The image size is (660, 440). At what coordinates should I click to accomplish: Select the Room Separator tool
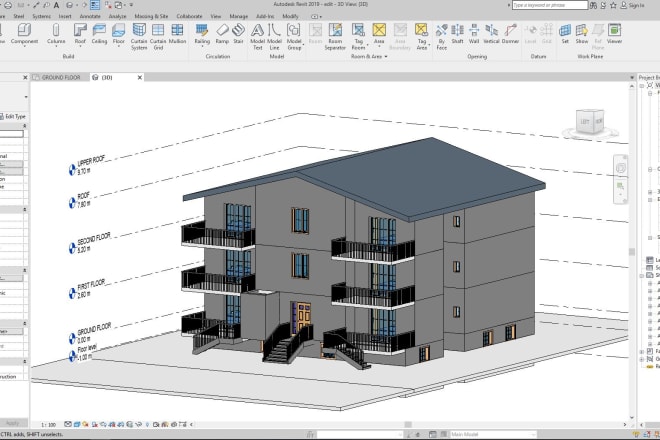click(x=335, y=36)
